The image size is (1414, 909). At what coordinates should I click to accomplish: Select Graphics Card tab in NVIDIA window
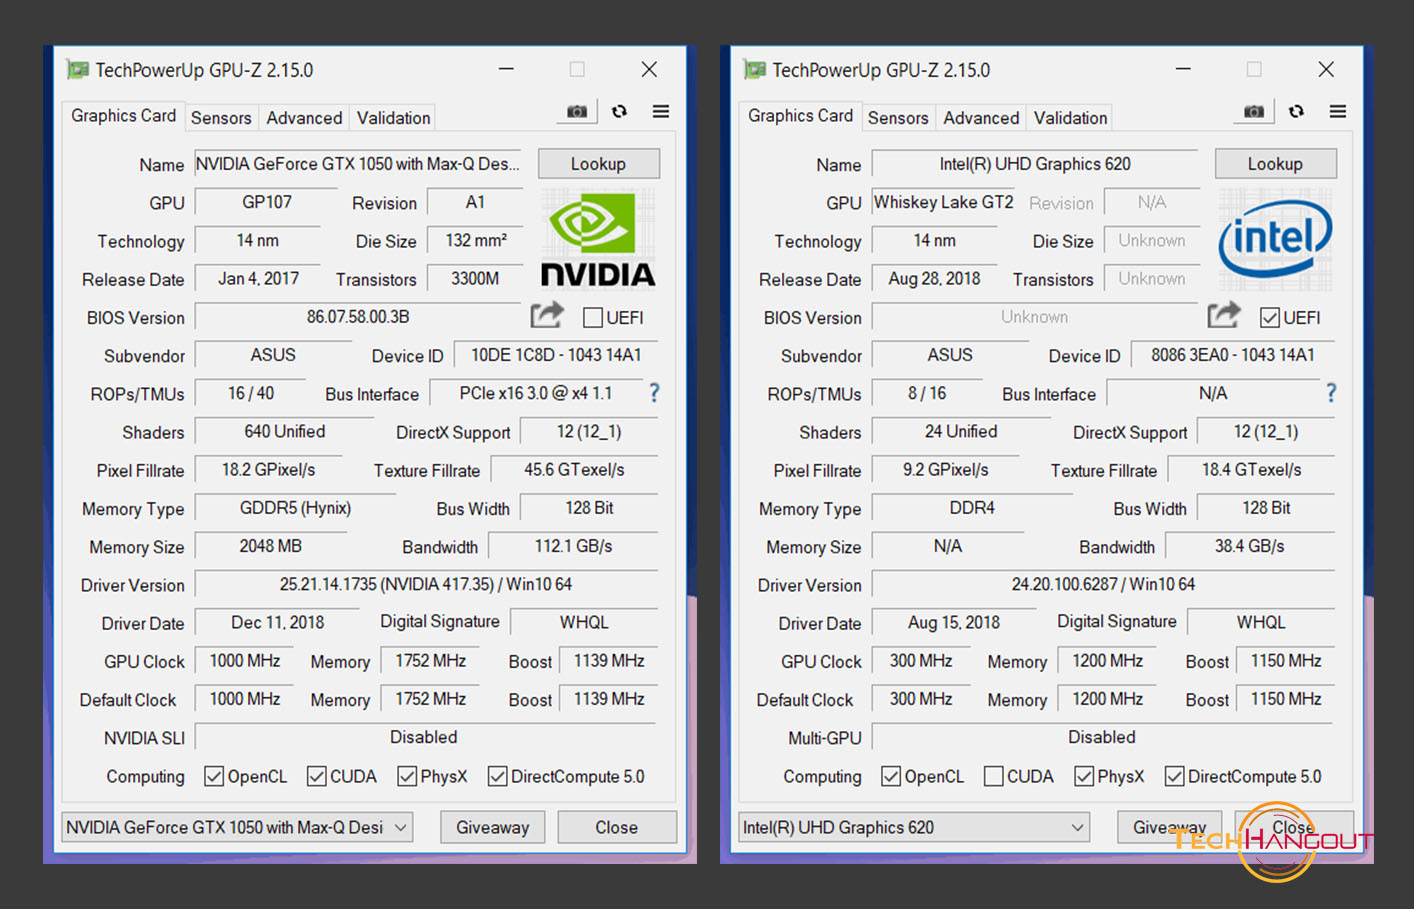click(x=123, y=116)
